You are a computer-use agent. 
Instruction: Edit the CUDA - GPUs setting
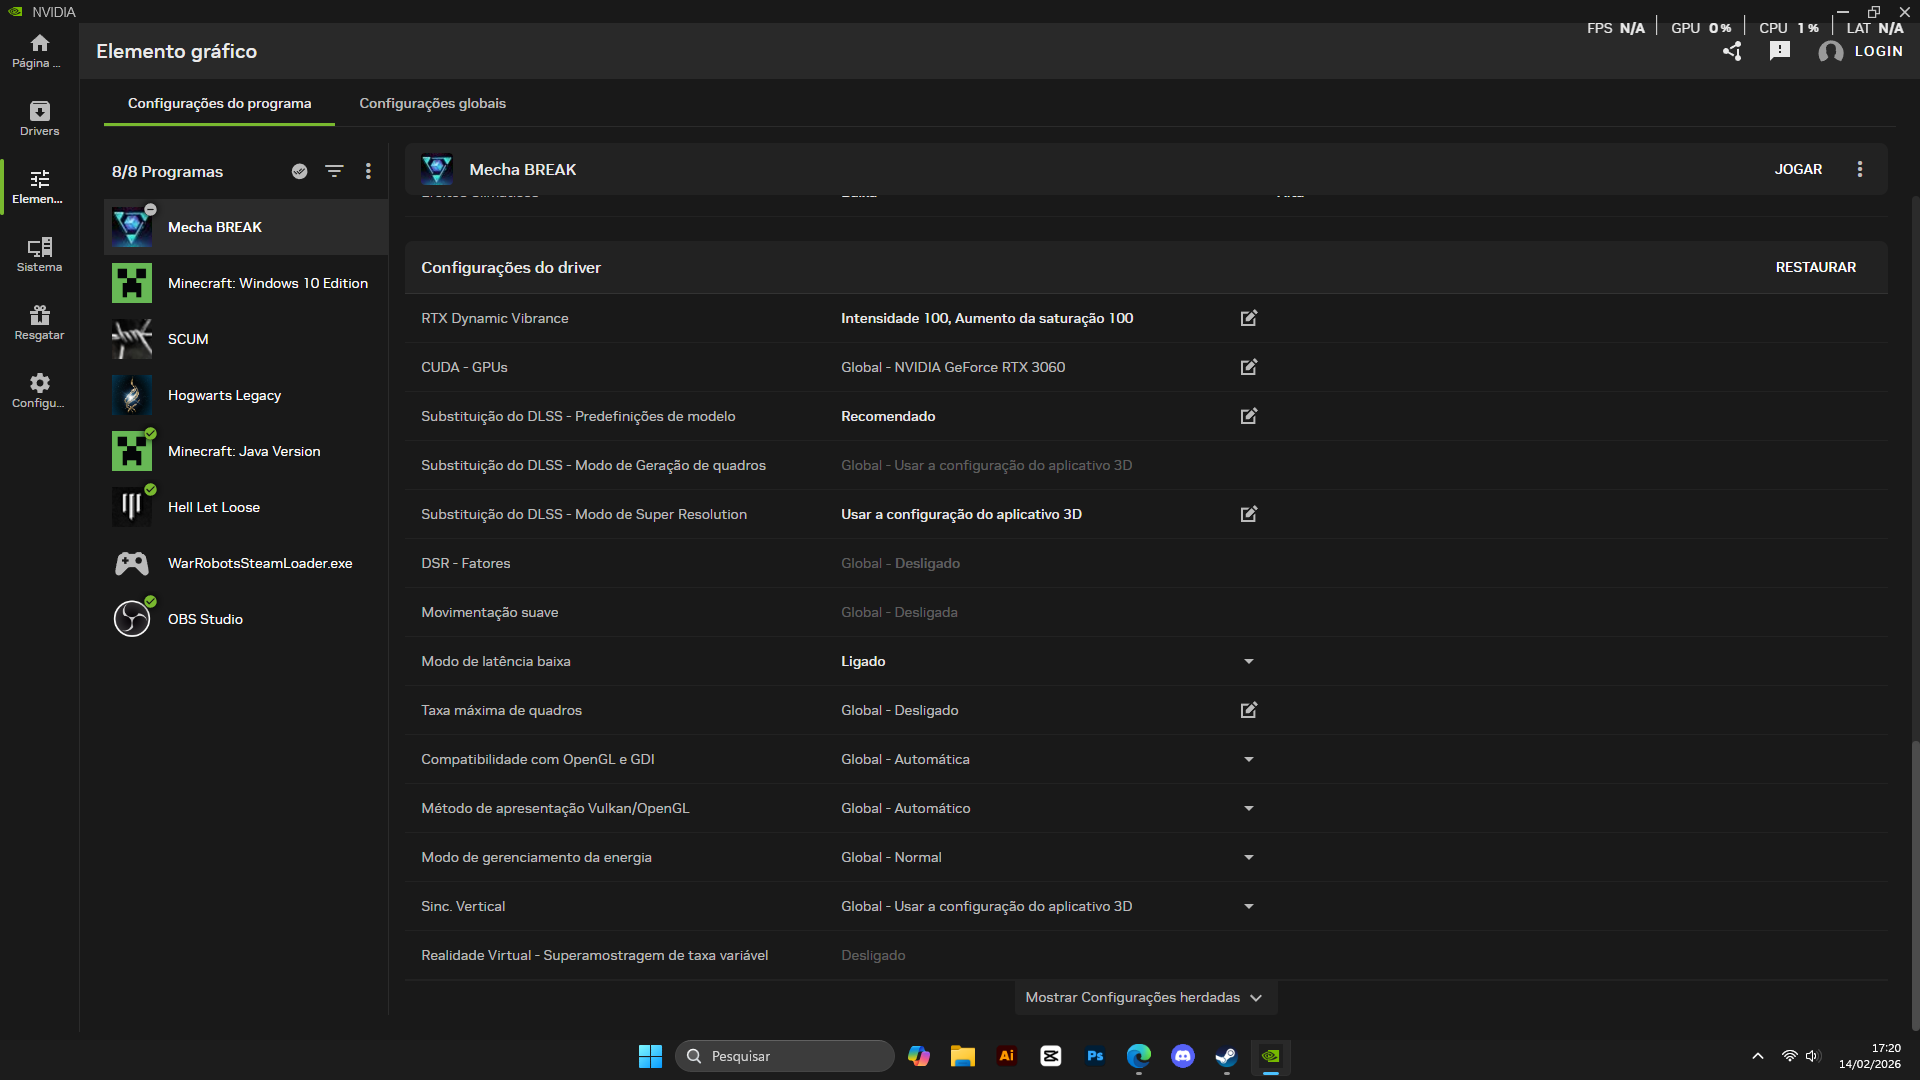pyautogui.click(x=1249, y=367)
